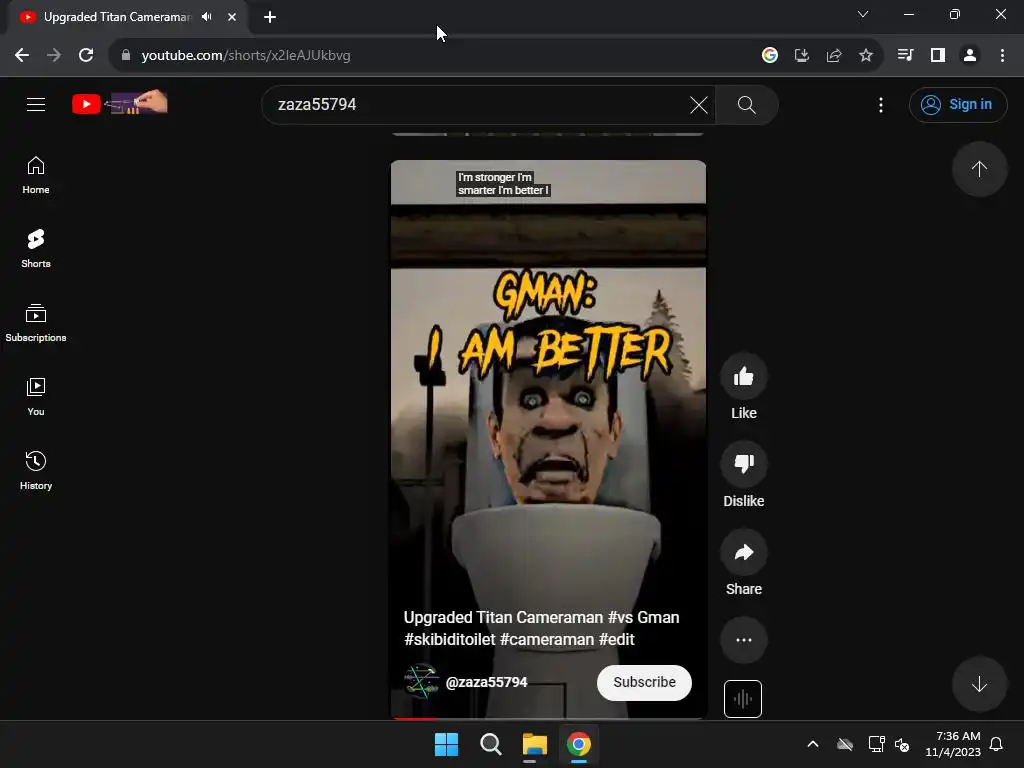Open the notification bell in the tray
This screenshot has height=768, width=1024.
997,744
